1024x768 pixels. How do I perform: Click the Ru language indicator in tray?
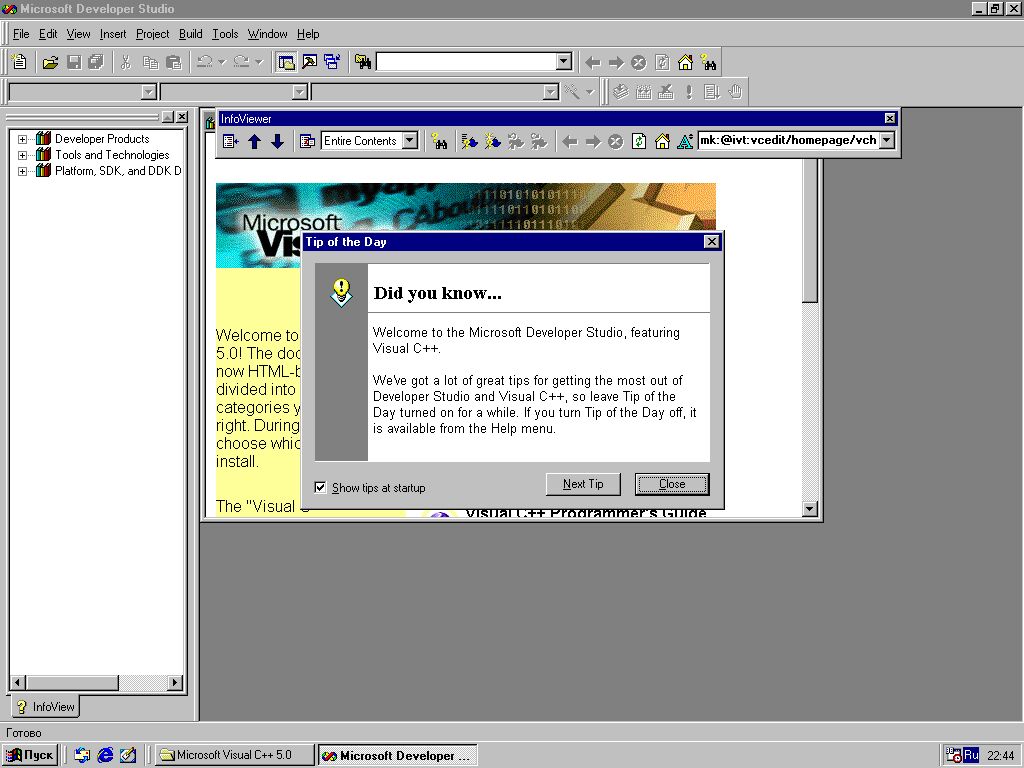click(x=971, y=755)
